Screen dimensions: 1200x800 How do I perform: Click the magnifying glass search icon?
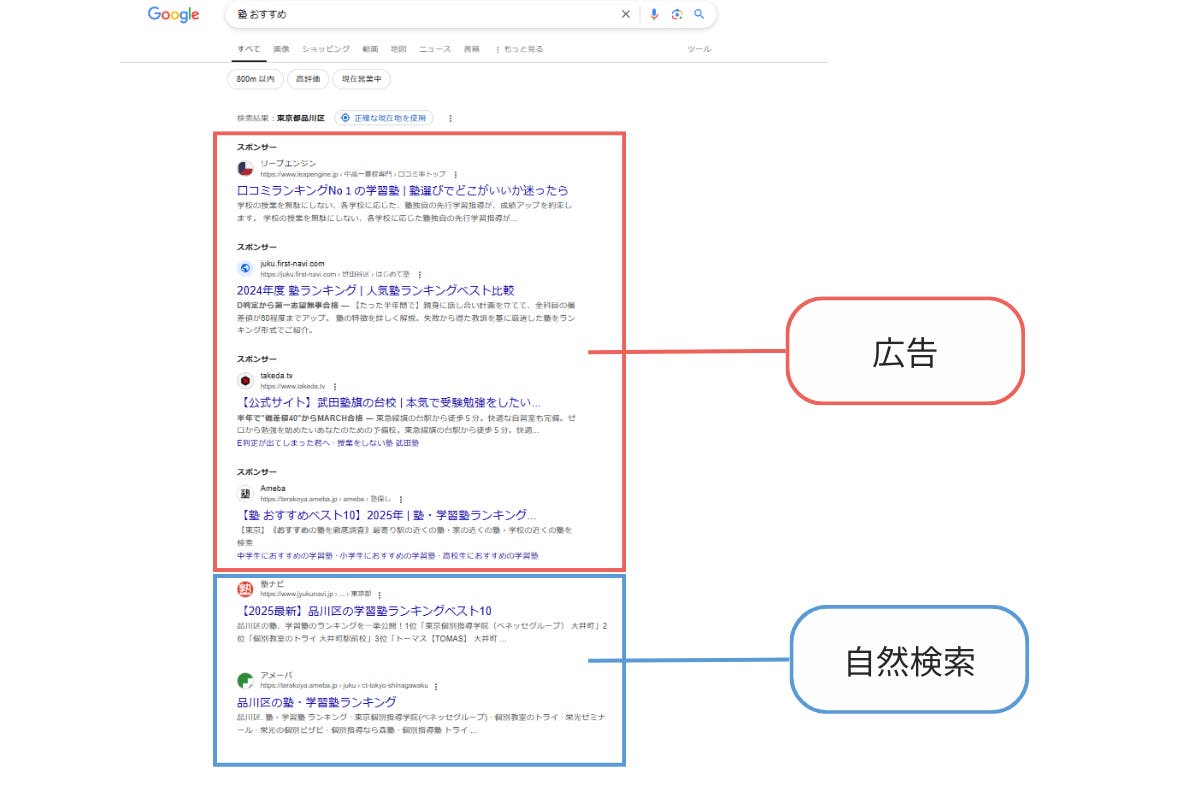[x=699, y=14]
